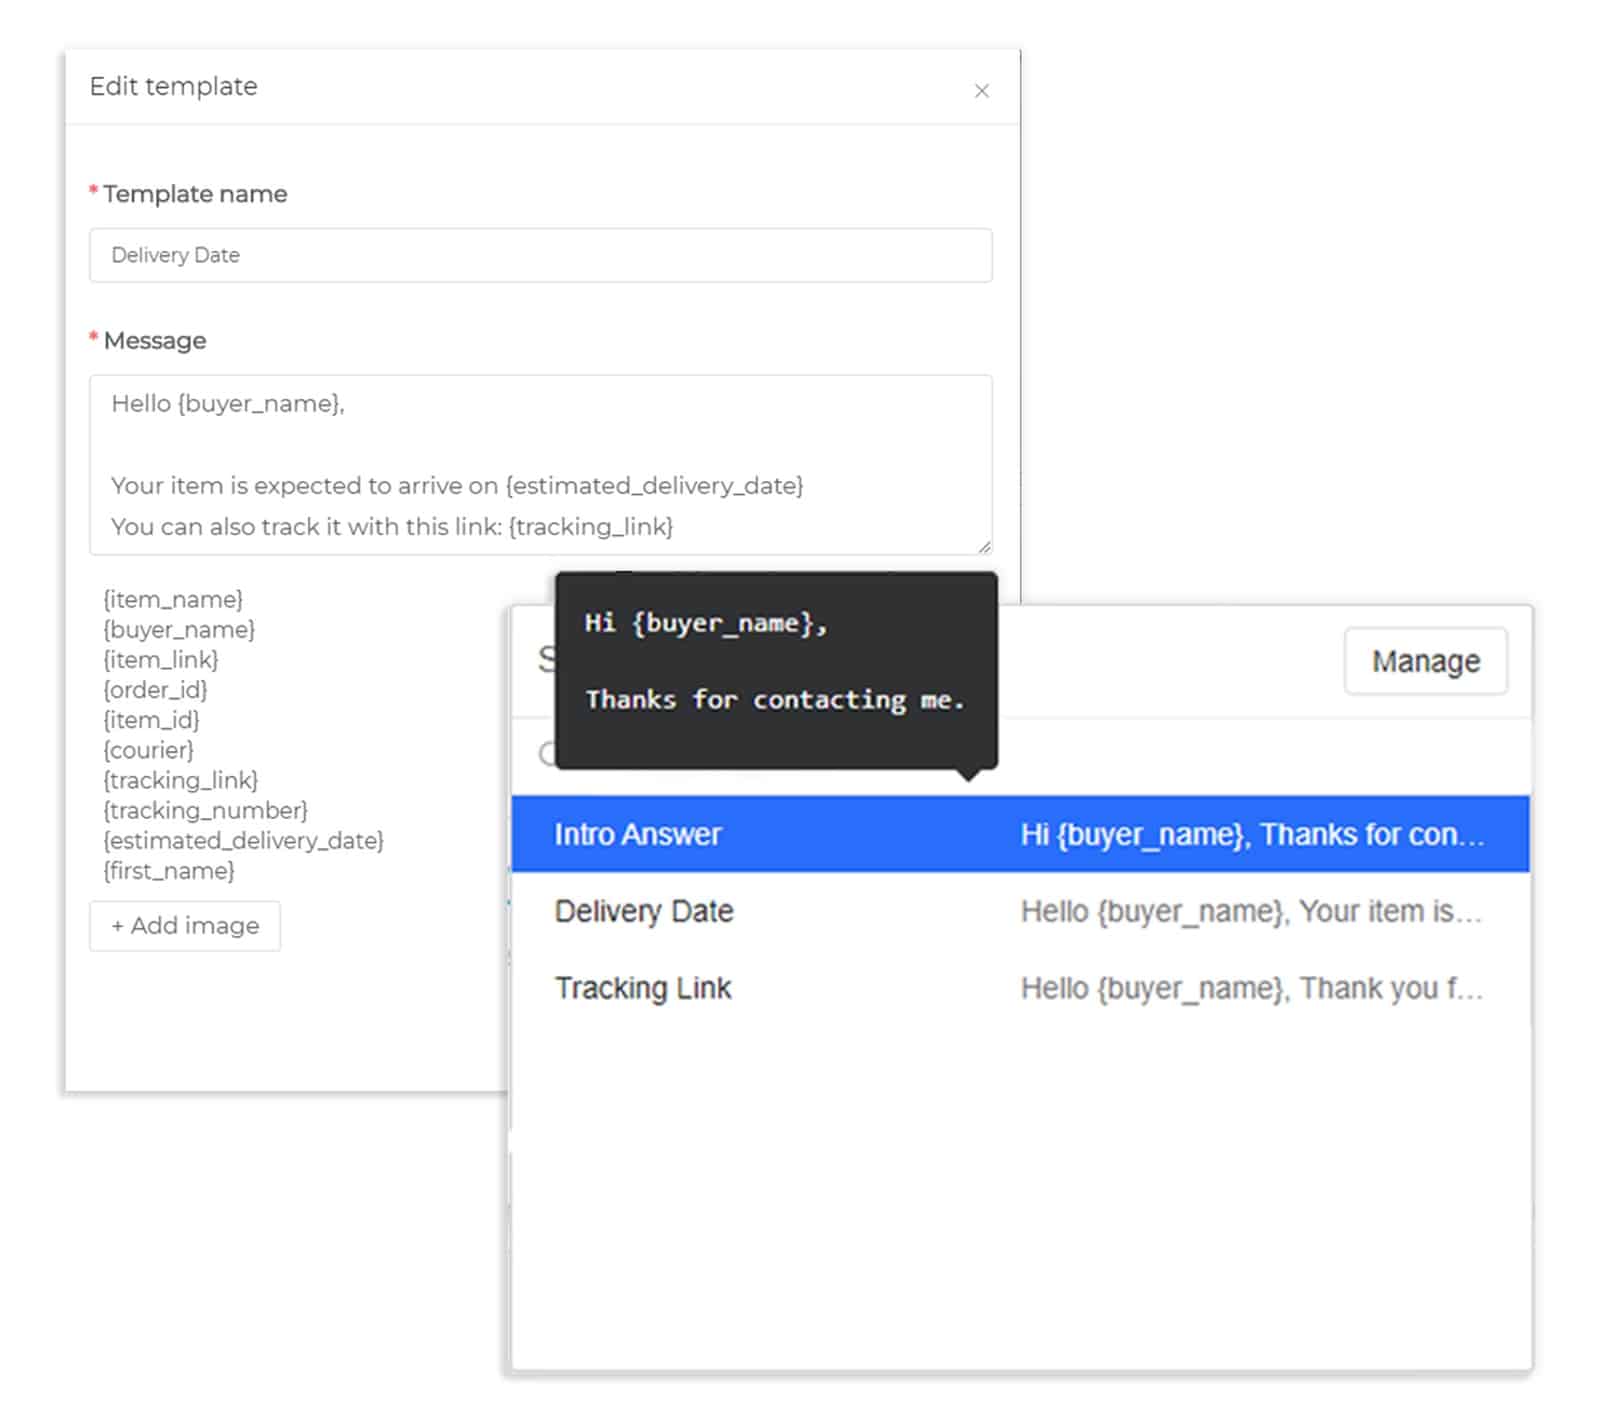Insert the {item_id} placeholder

[151, 720]
